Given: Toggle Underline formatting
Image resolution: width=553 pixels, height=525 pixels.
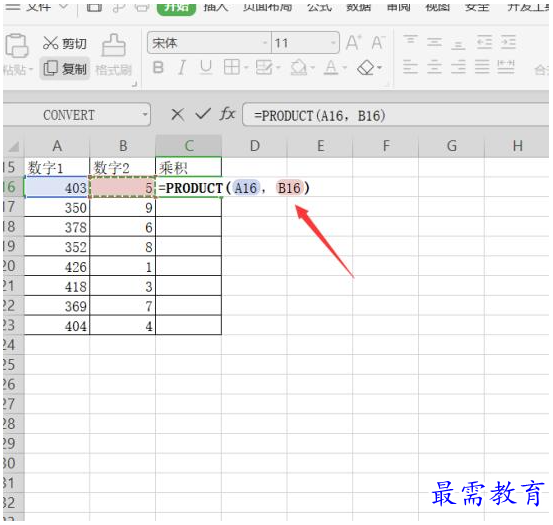Looking at the screenshot, I should (x=206, y=67).
